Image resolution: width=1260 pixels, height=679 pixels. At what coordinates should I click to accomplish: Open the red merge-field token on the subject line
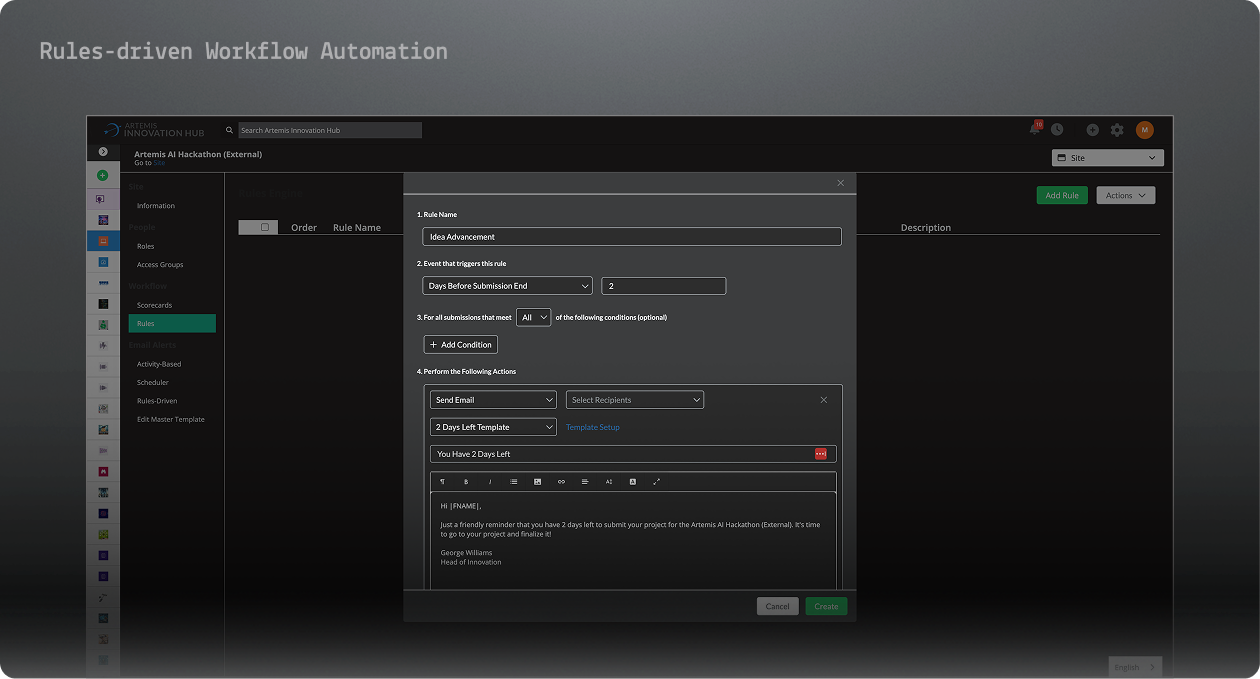click(821, 453)
